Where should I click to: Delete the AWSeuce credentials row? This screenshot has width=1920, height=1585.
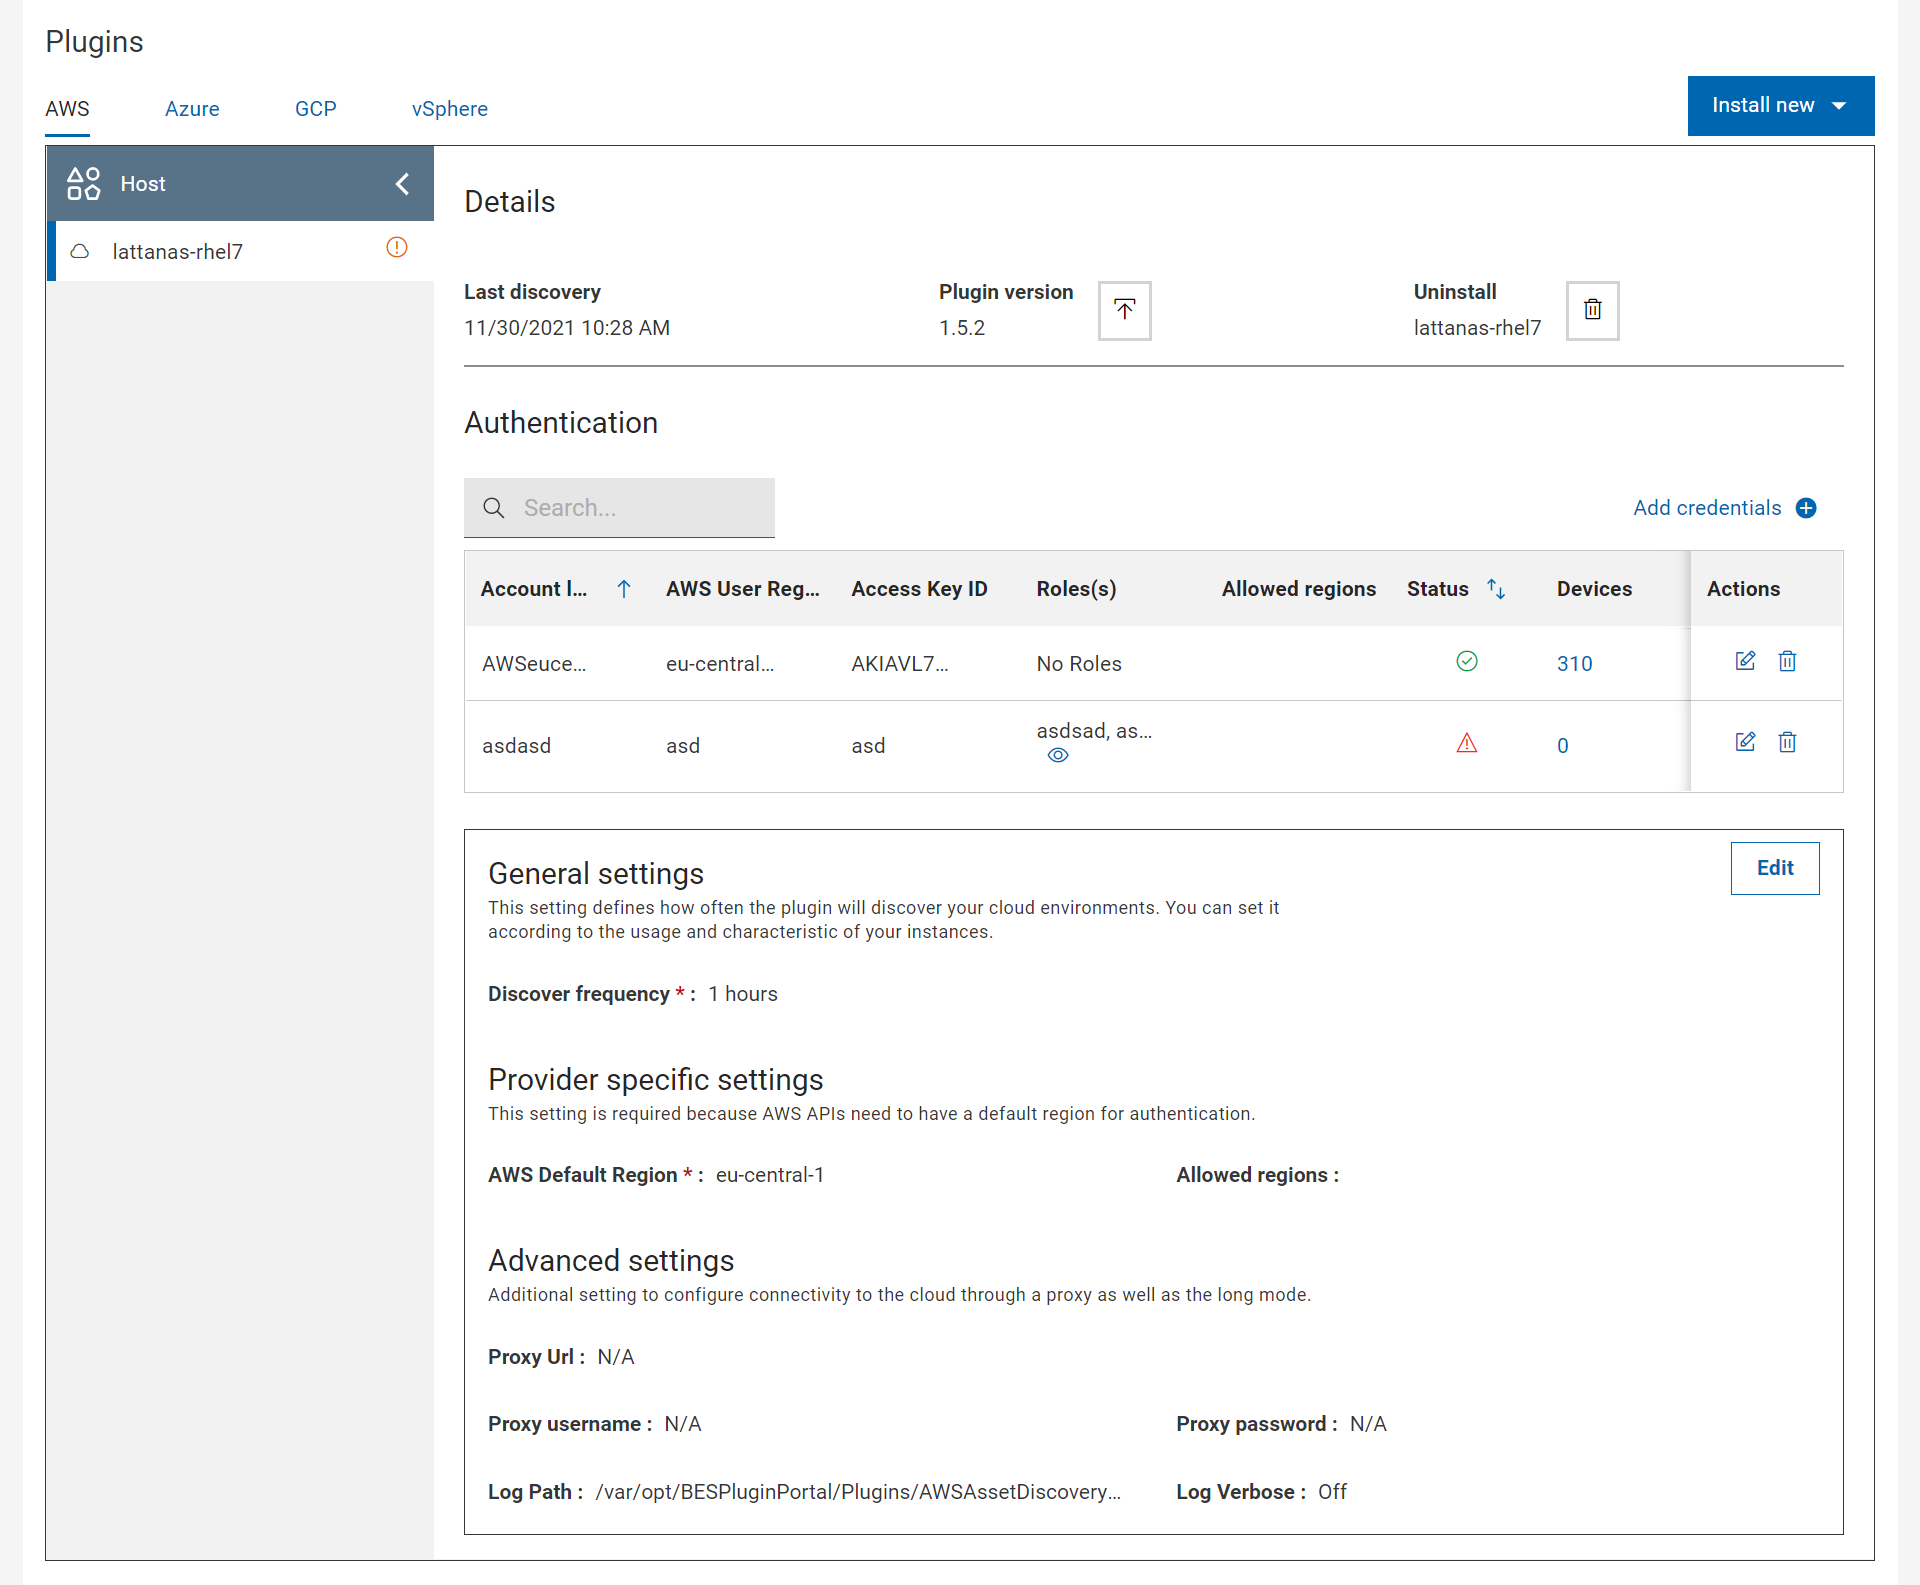pyautogui.click(x=1787, y=661)
